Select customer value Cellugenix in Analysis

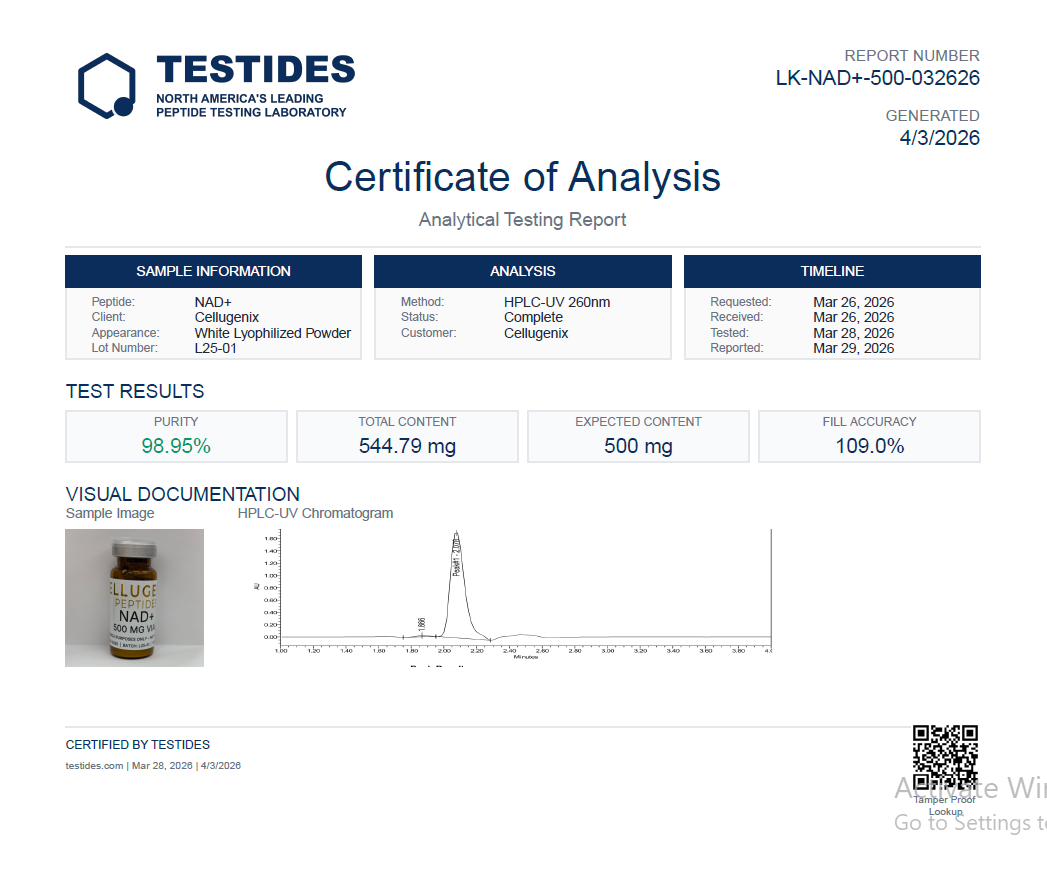[536, 333]
